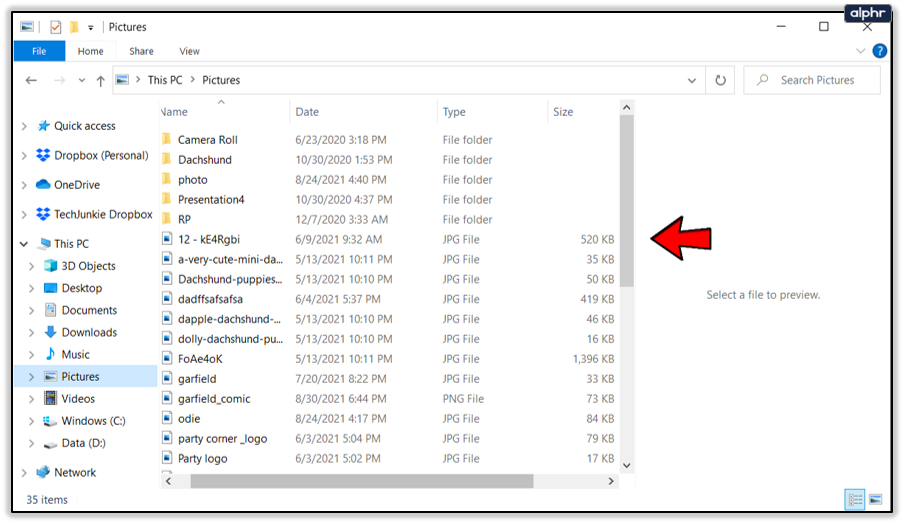The width and height of the screenshot is (904, 524).
Task: Select Network in navigation pane
Action: [x=75, y=472]
